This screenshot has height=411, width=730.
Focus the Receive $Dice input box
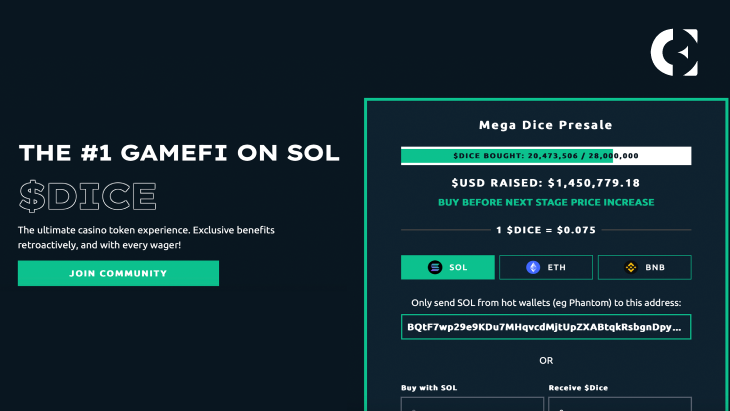click(620, 404)
